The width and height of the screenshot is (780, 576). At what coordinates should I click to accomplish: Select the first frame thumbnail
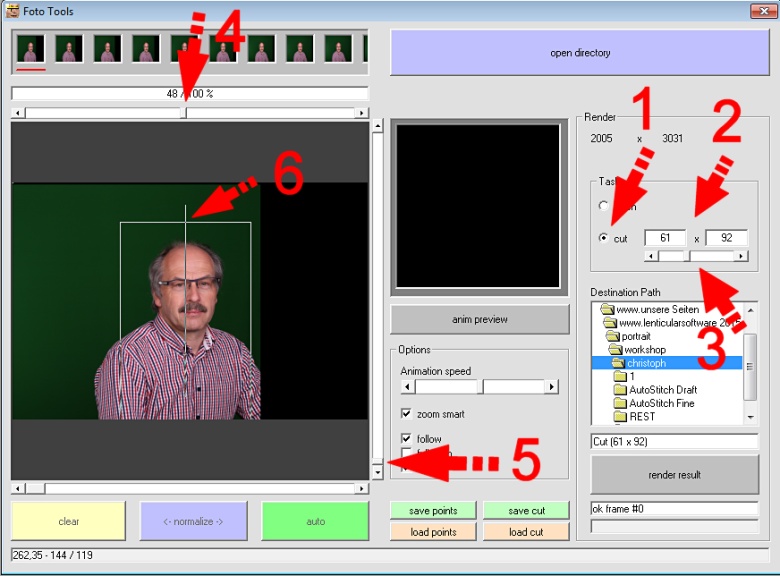(30, 49)
